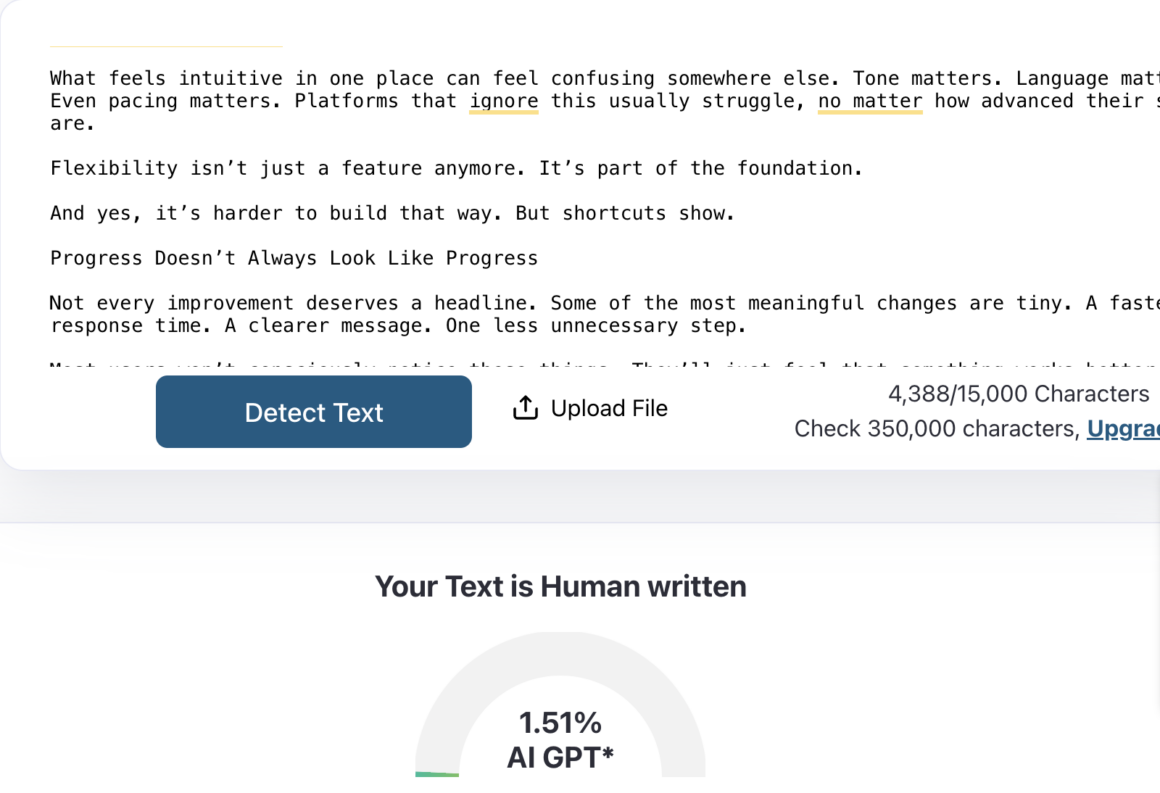Click the Detect Text button
Viewport: 1160px width, 793px height.
click(313, 412)
